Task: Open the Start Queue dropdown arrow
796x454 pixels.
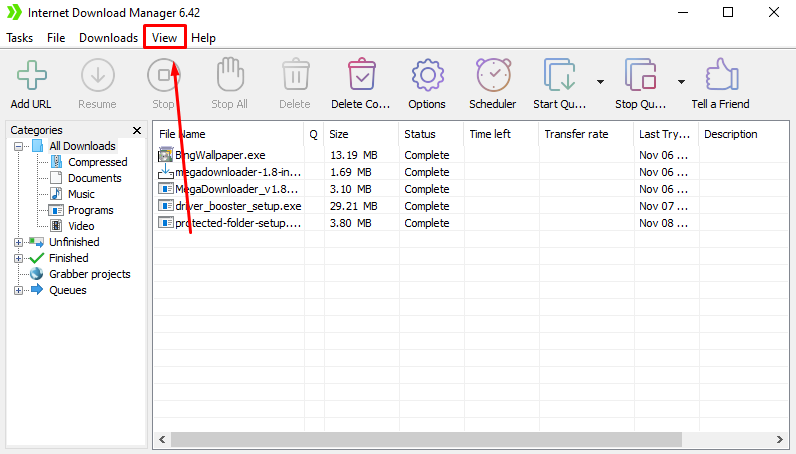Action: click(x=600, y=82)
